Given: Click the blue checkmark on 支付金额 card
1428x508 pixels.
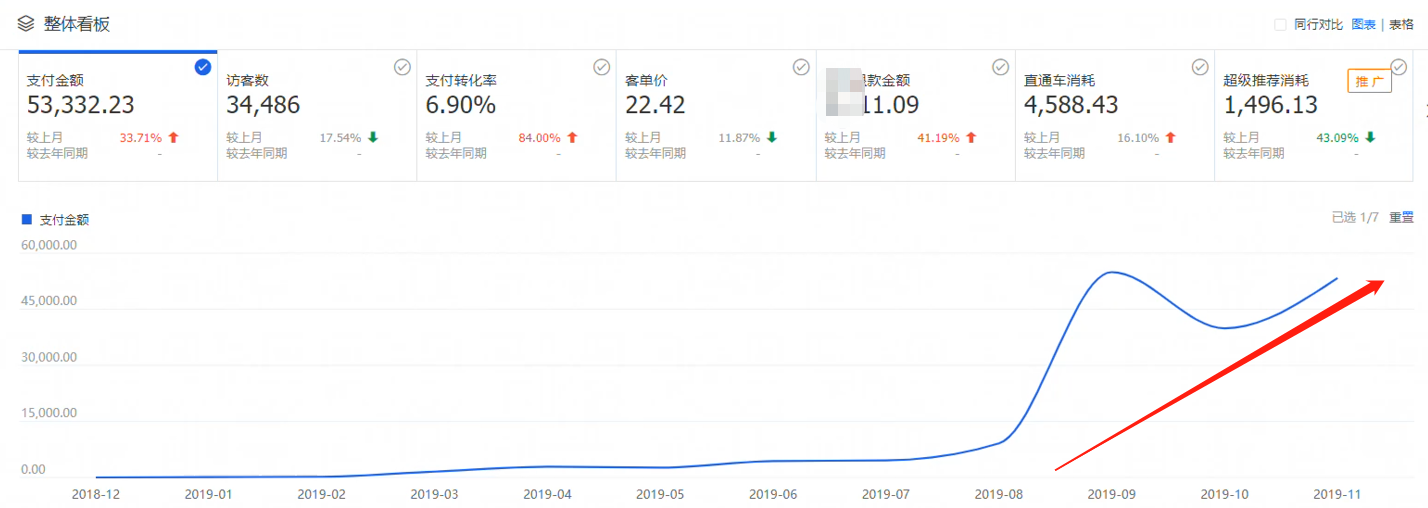Looking at the screenshot, I should tap(203, 67).
